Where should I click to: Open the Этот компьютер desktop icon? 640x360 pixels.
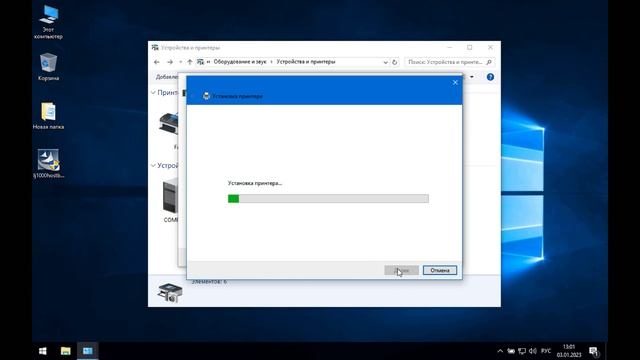(x=48, y=22)
